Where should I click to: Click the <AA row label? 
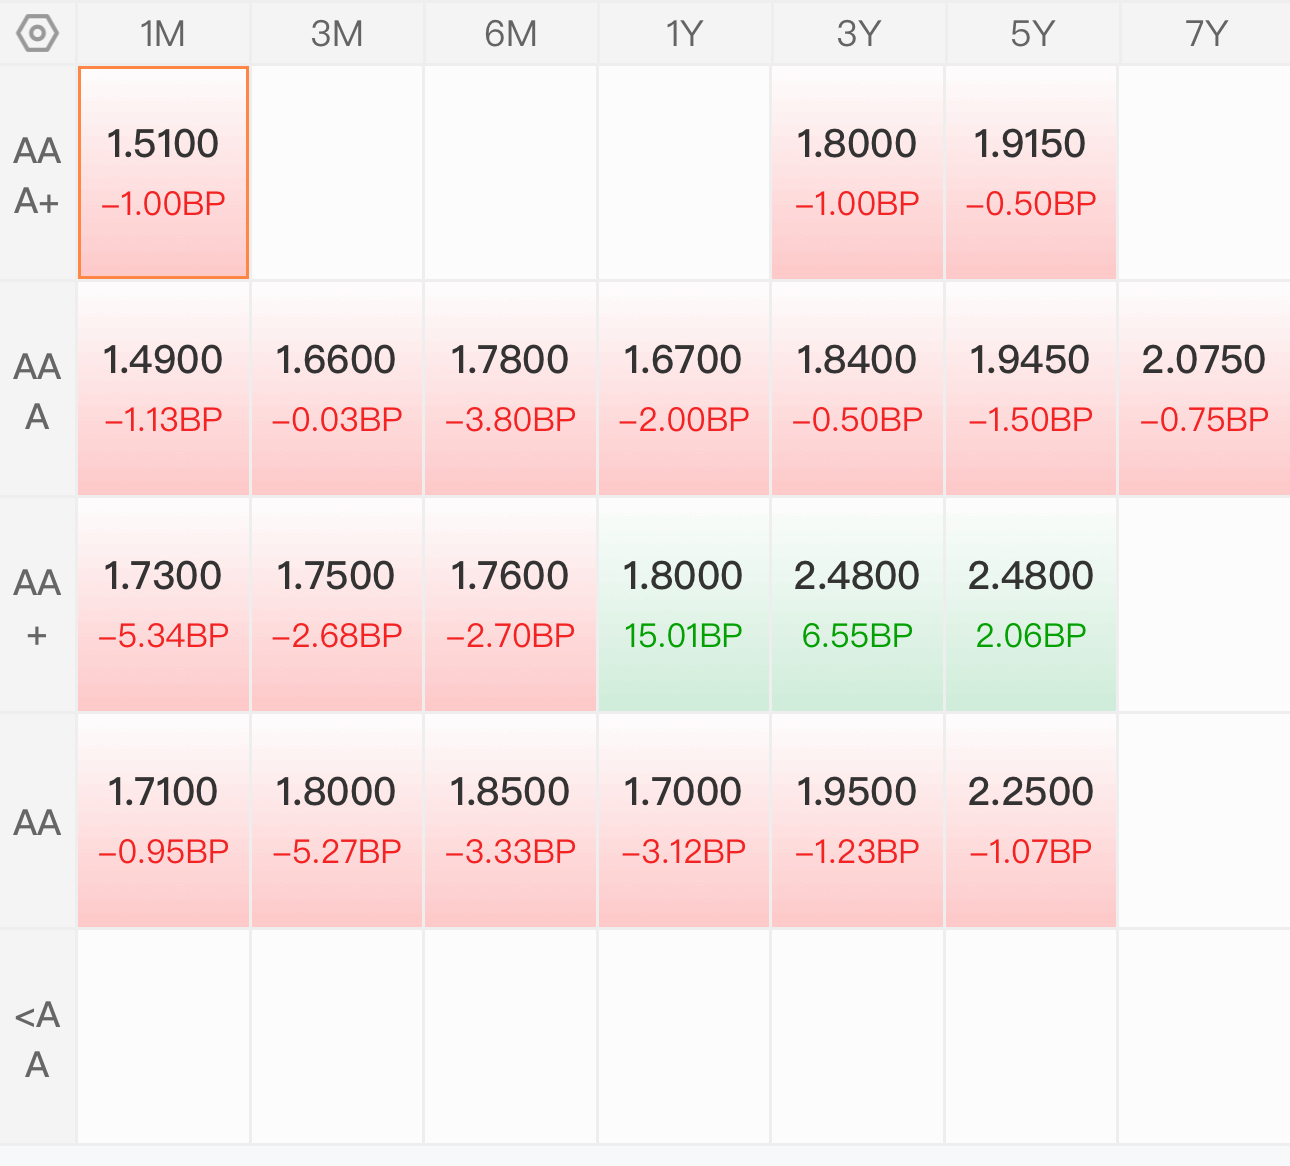coord(38,1039)
